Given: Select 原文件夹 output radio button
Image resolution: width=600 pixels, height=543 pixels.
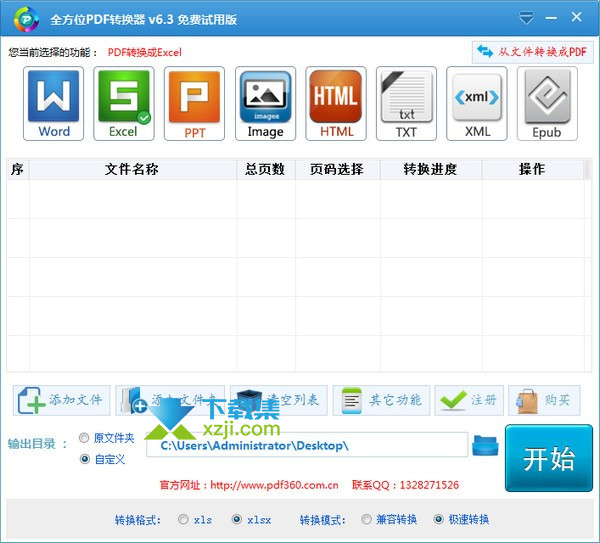Looking at the screenshot, I should tap(84, 438).
